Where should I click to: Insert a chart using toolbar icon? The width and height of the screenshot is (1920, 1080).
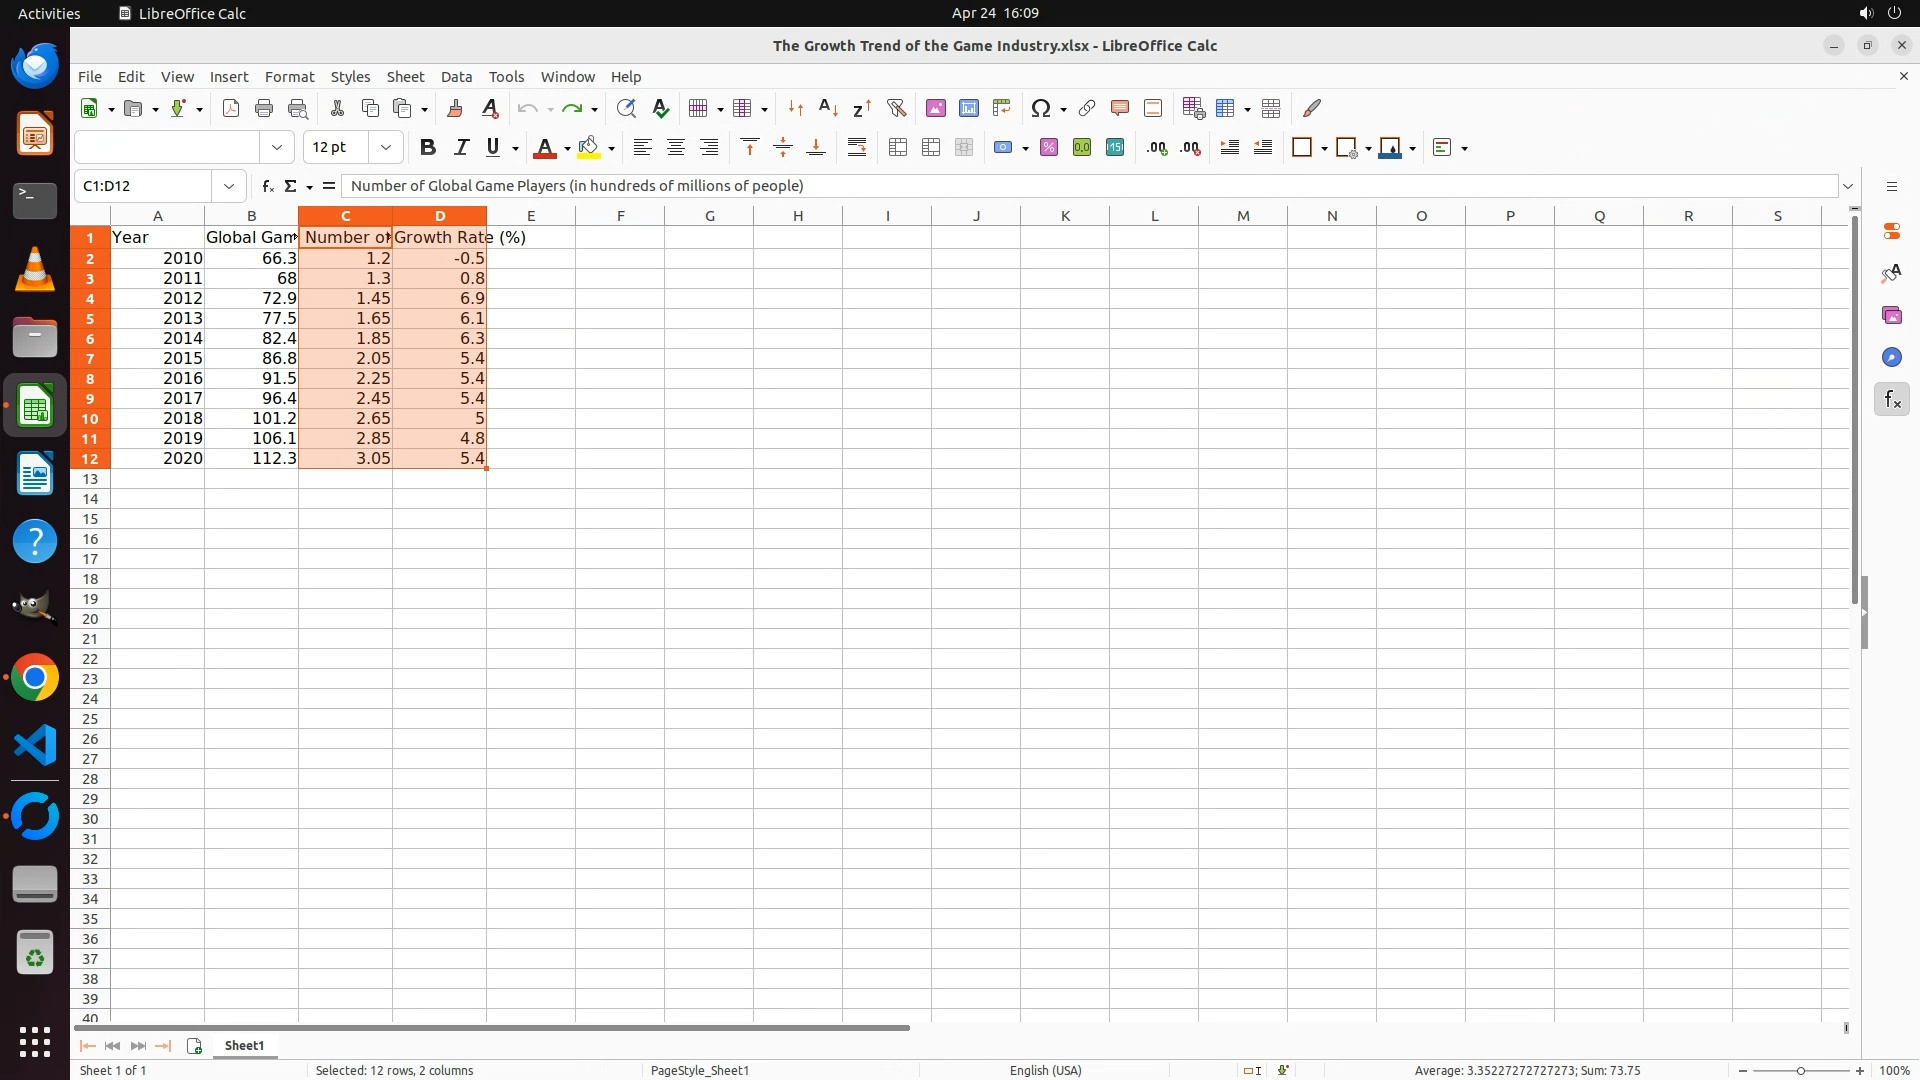pos(968,108)
